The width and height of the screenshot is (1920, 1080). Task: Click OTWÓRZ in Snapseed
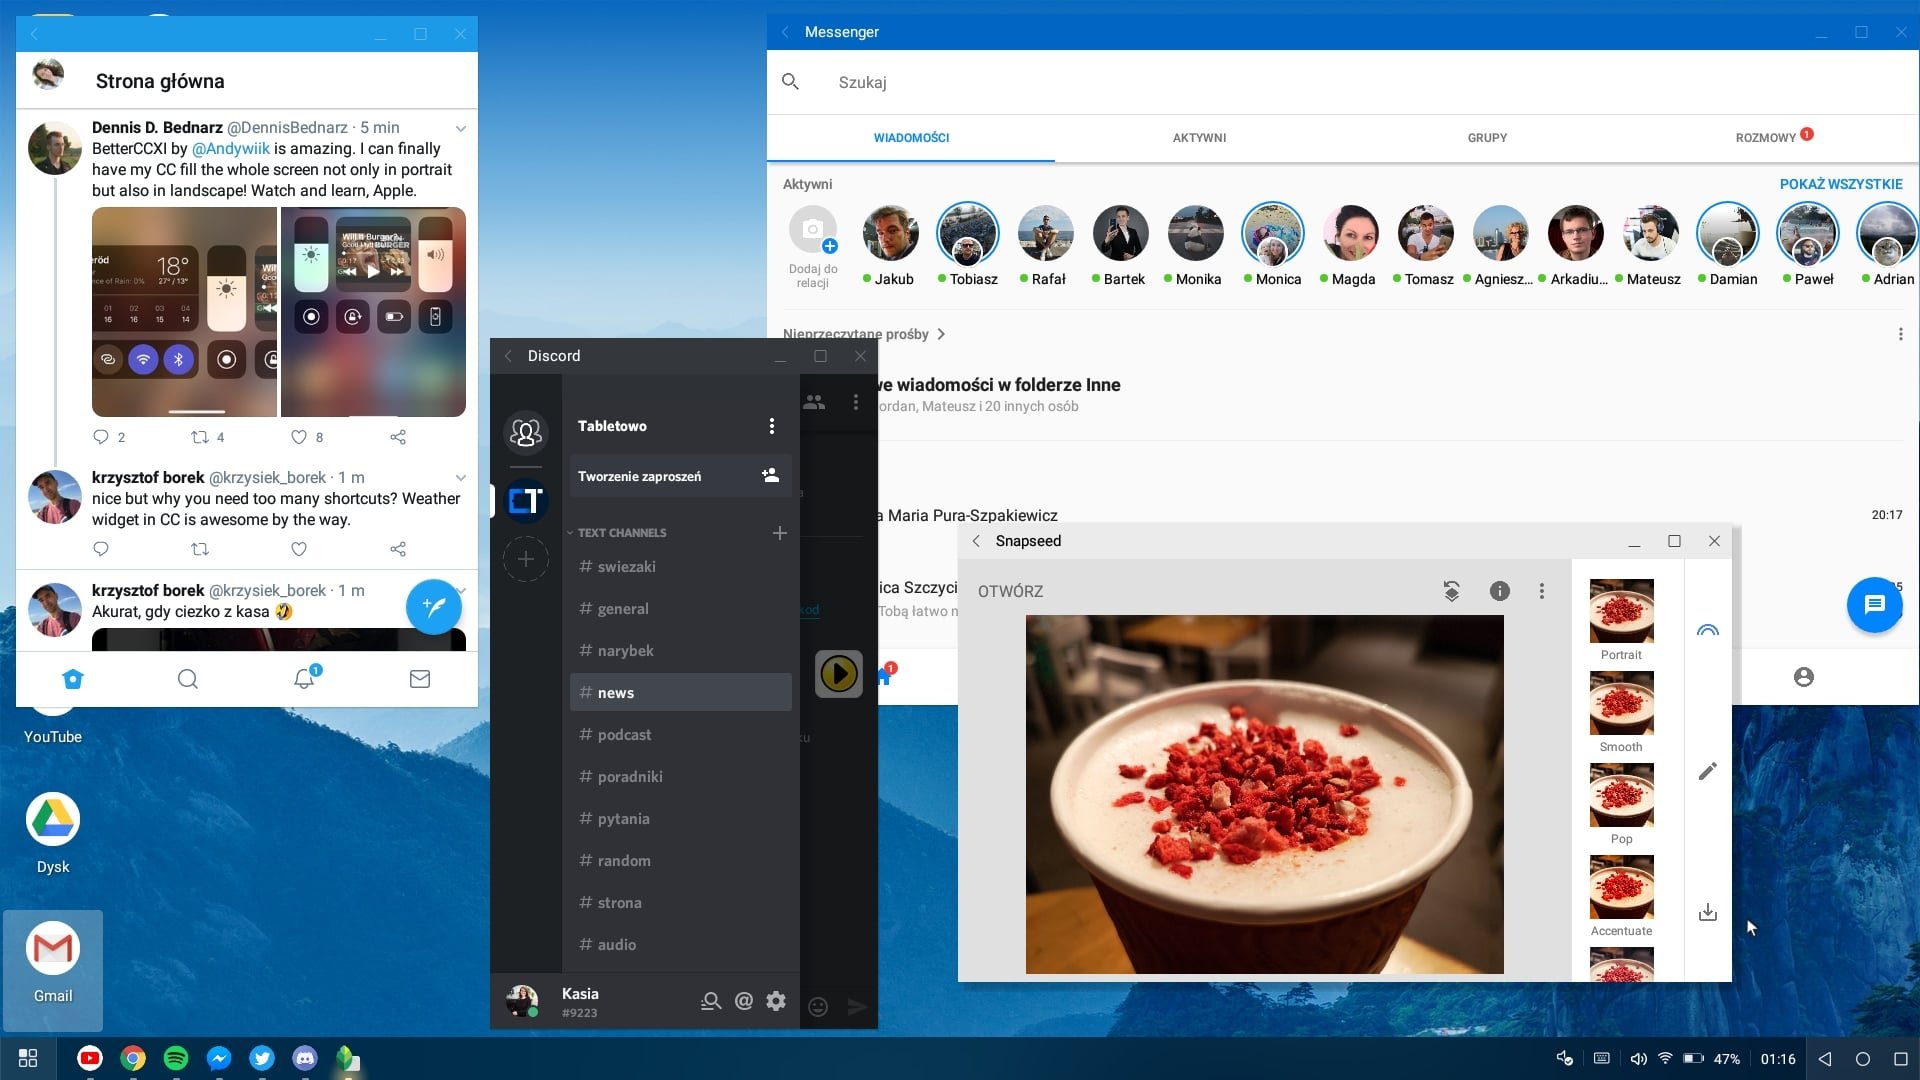(1010, 591)
